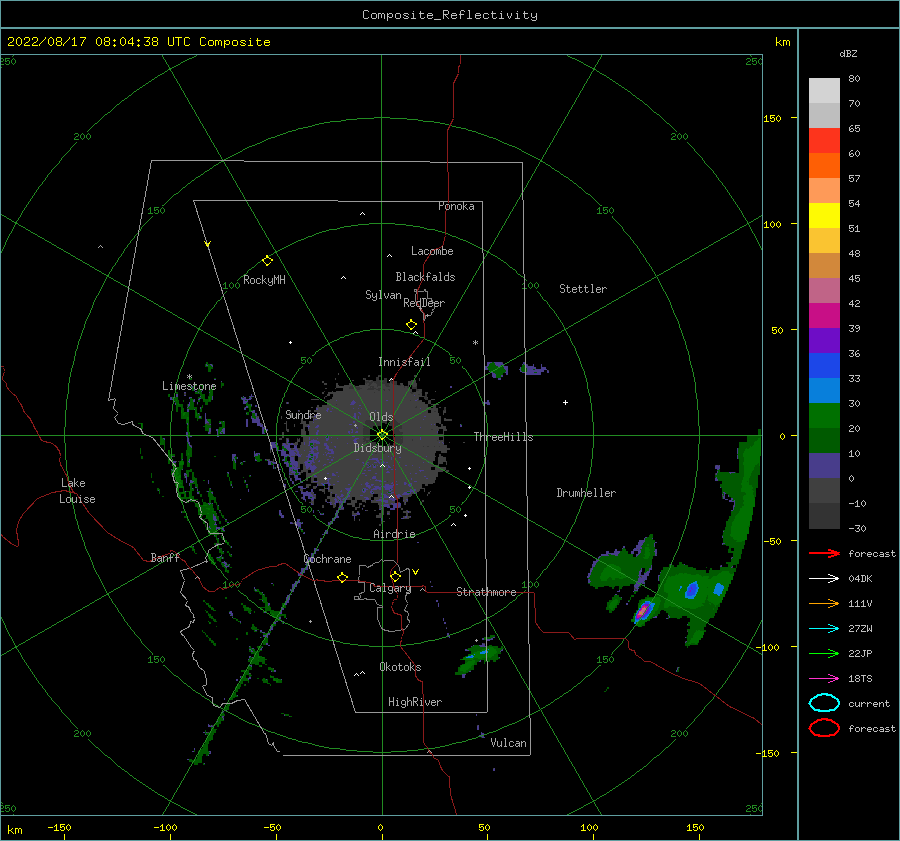The image size is (900, 841).
Task: Click the Lake Louise label
Action: [77, 491]
